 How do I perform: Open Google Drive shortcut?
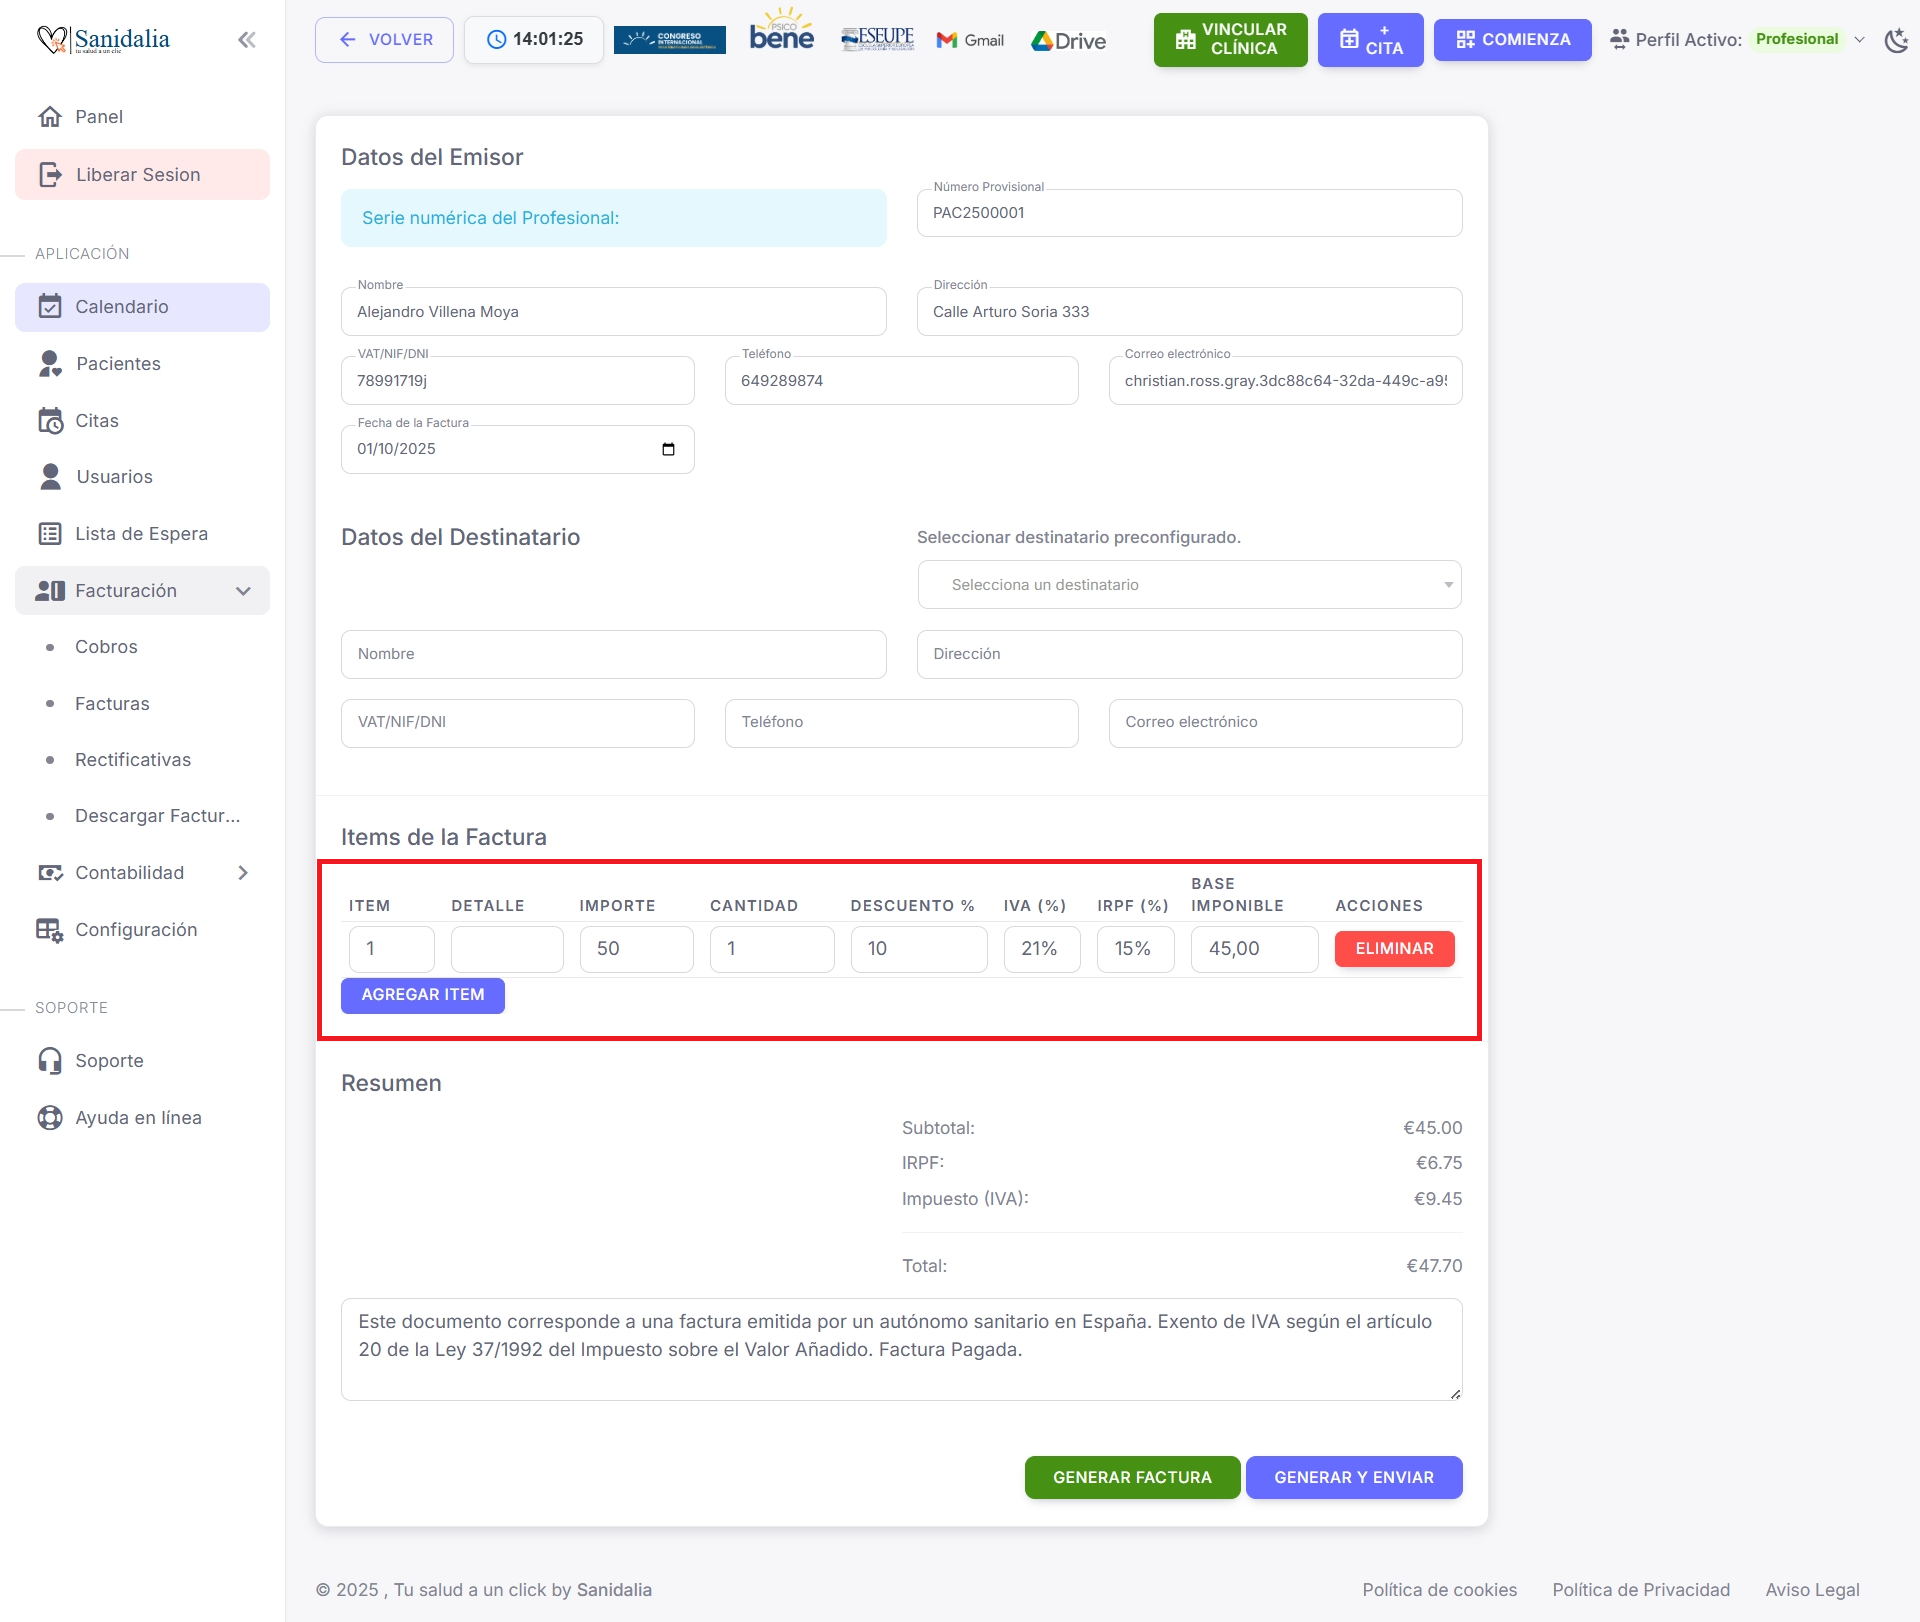coord(1068,41)
